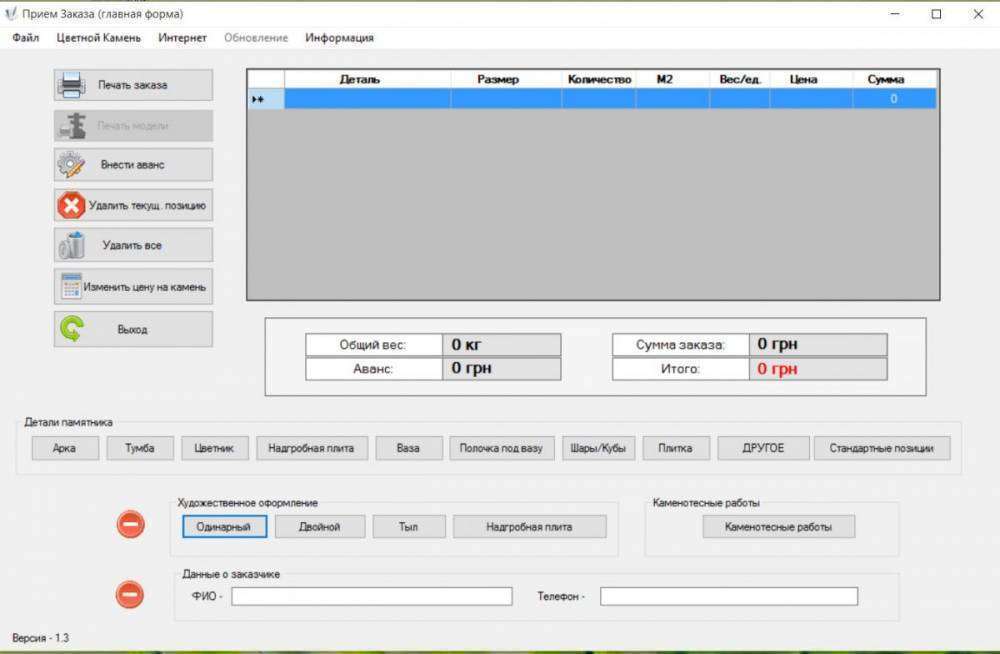Open the Информация menu

point(339,38)
